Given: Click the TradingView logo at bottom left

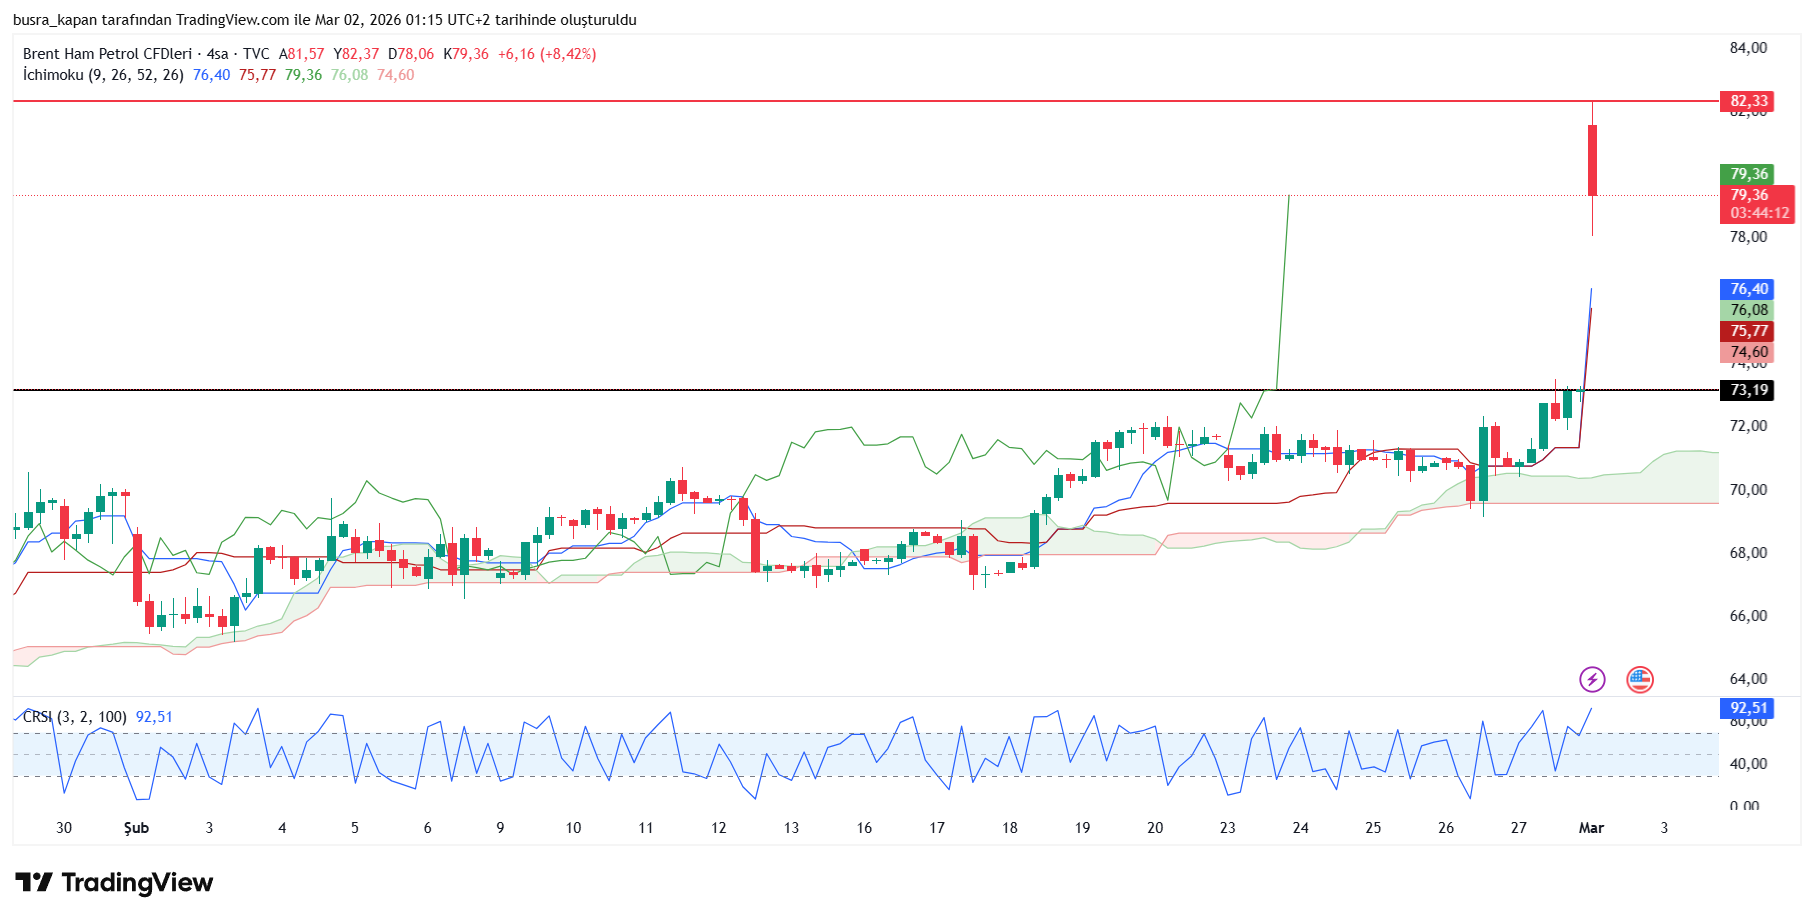Looking at the screenshot, I should pos(114,882).
